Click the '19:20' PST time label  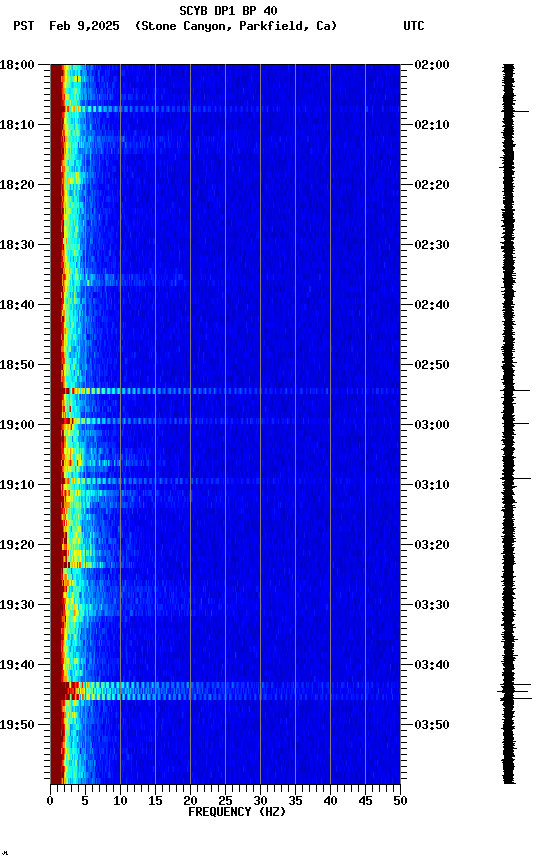coord(17,545)
